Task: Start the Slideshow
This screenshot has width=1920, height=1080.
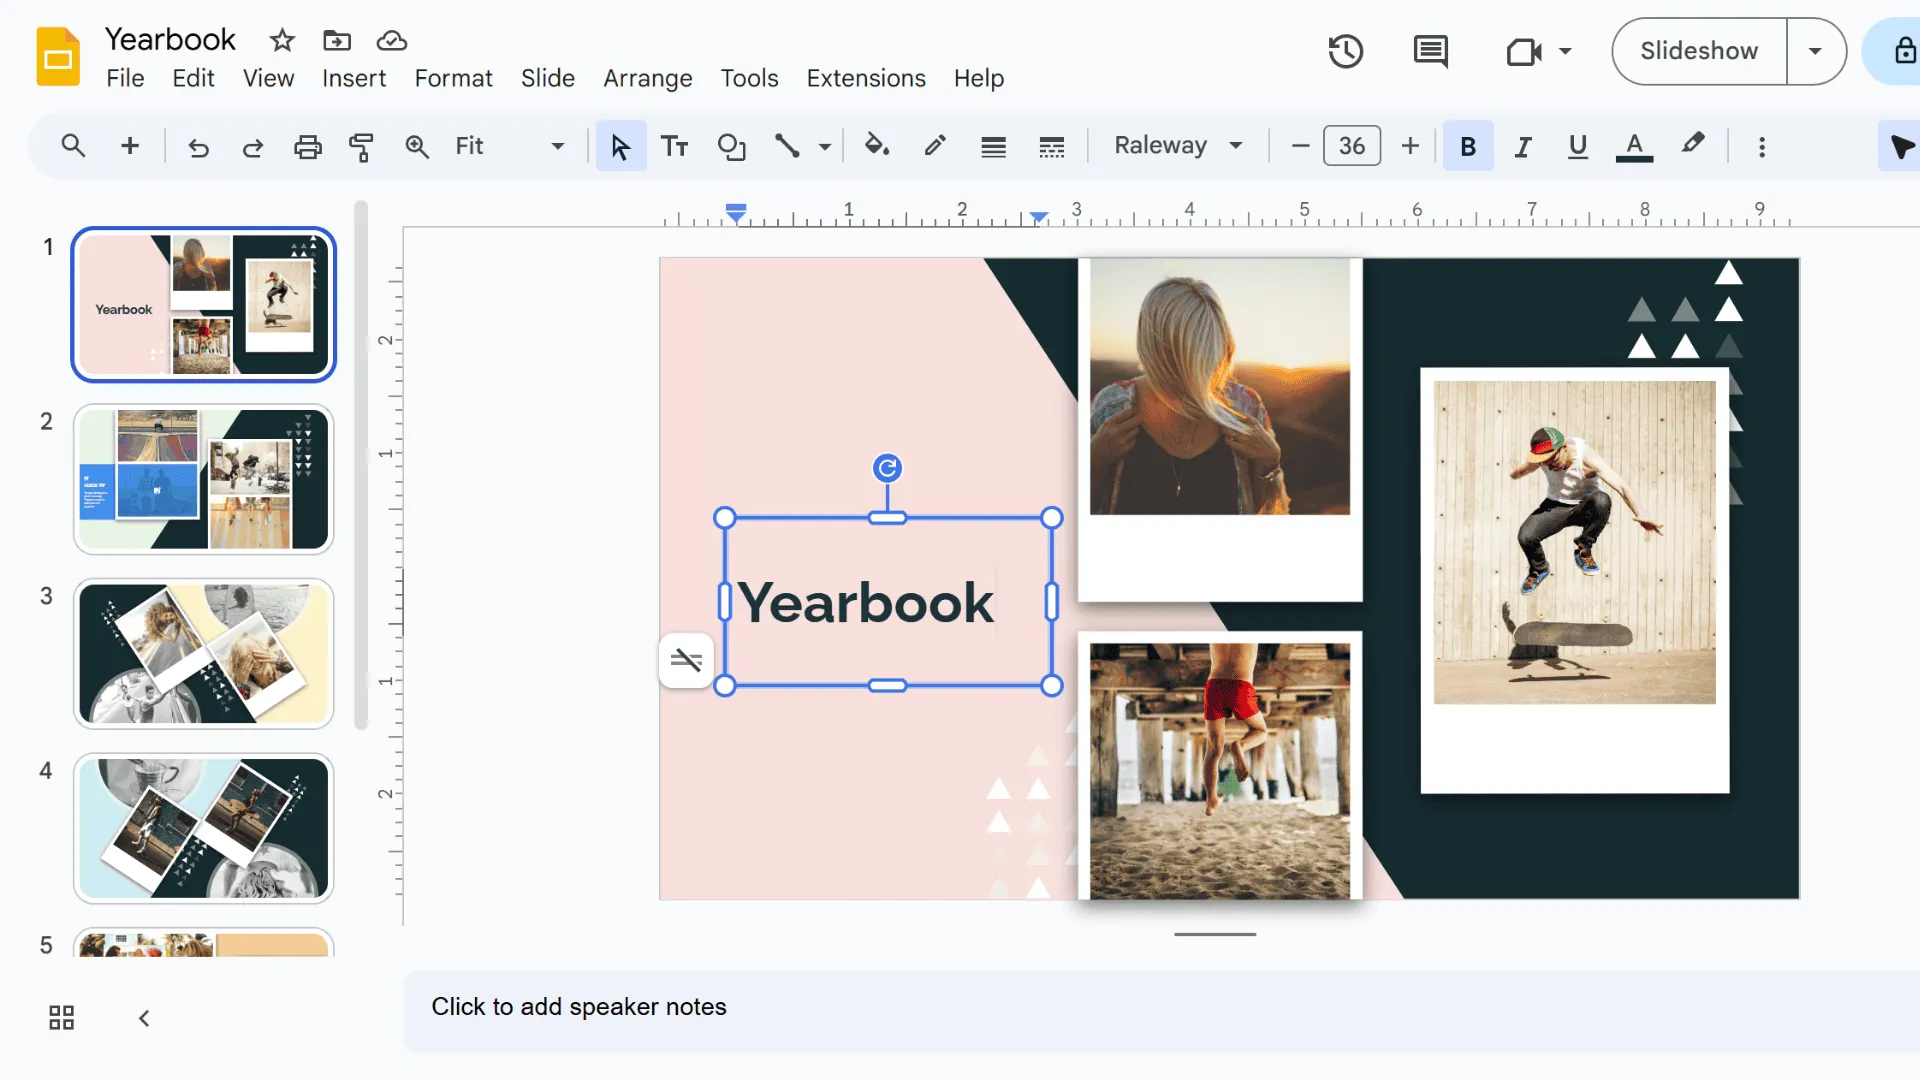Action: click(x=1698, y=51)
